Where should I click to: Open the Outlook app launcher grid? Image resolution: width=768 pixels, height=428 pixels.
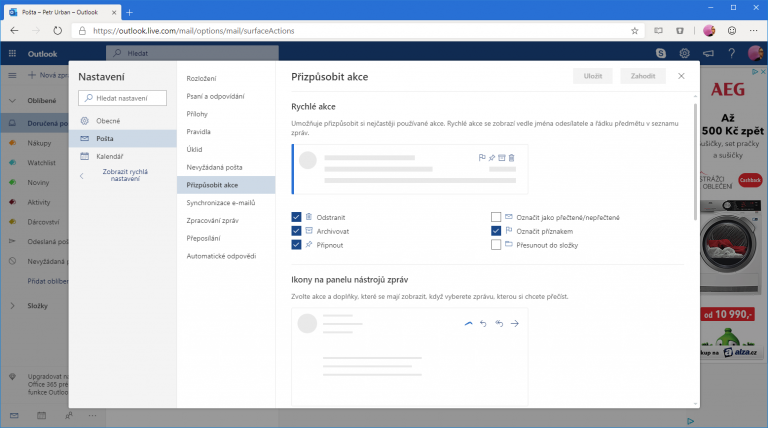[12, 53]
